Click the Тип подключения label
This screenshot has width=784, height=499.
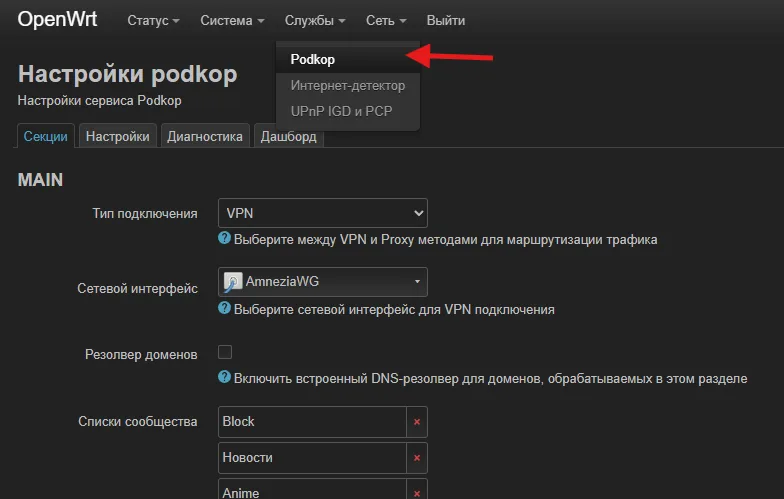[145, 214]
